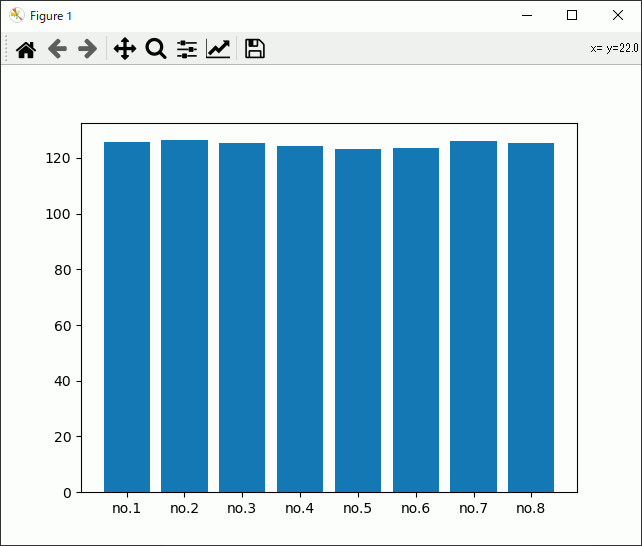The height and width of the screenshot is (546, 642).
Task: Click the no.1 bar in the chart
Action: point(127,317)
